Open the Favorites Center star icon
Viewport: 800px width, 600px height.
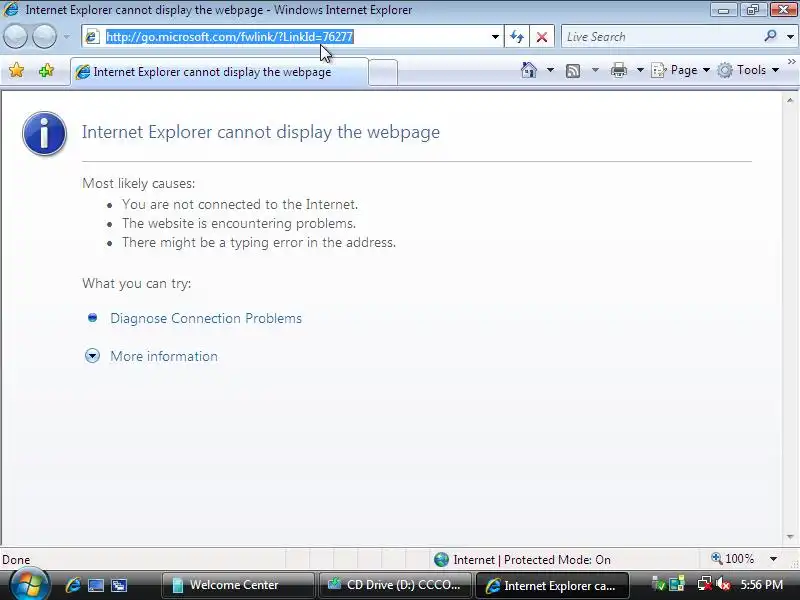click(x=16, y=70)
